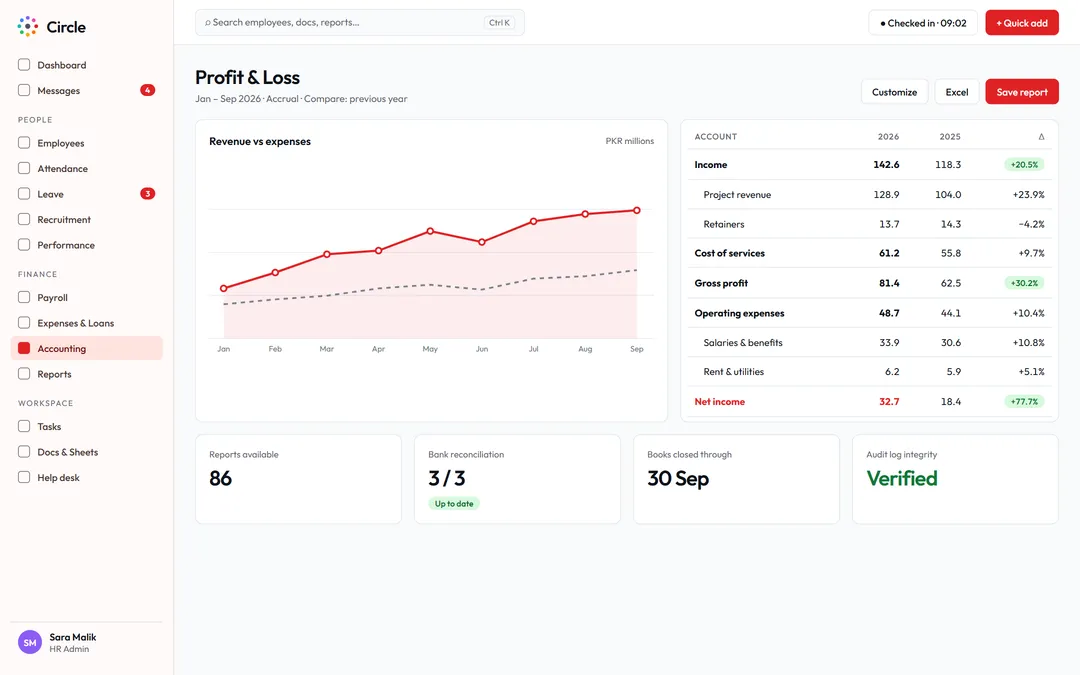Click the Tasks sidebar icon
Screen dimensions: 1080x675
(24, 426)
